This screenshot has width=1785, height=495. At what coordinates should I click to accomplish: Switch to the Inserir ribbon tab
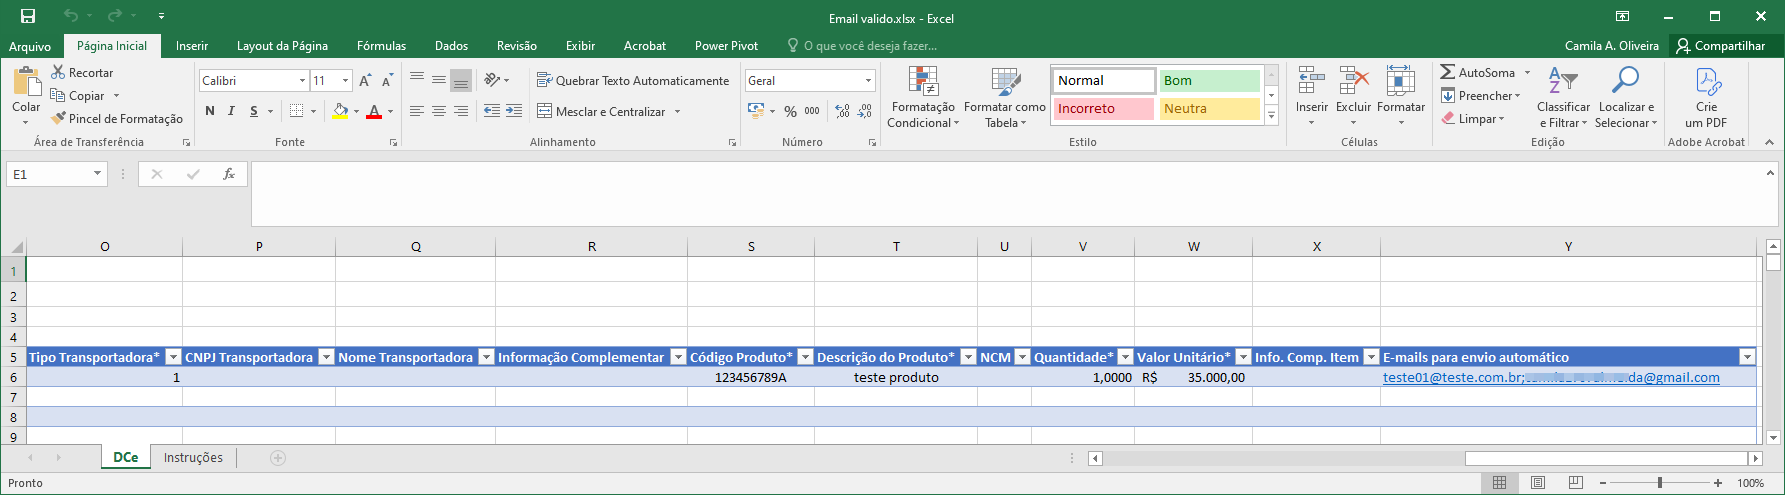192,46
